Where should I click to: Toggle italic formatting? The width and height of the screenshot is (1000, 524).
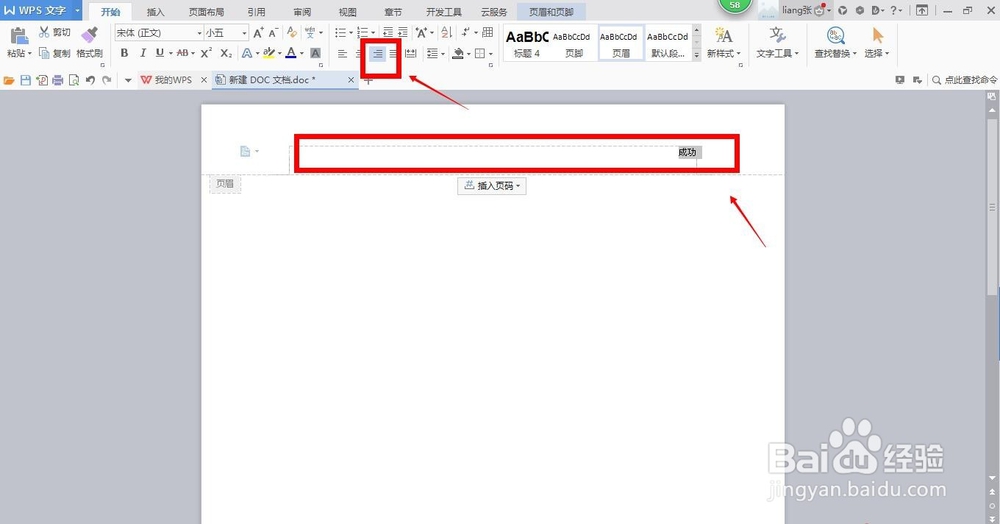click(142, 53)
